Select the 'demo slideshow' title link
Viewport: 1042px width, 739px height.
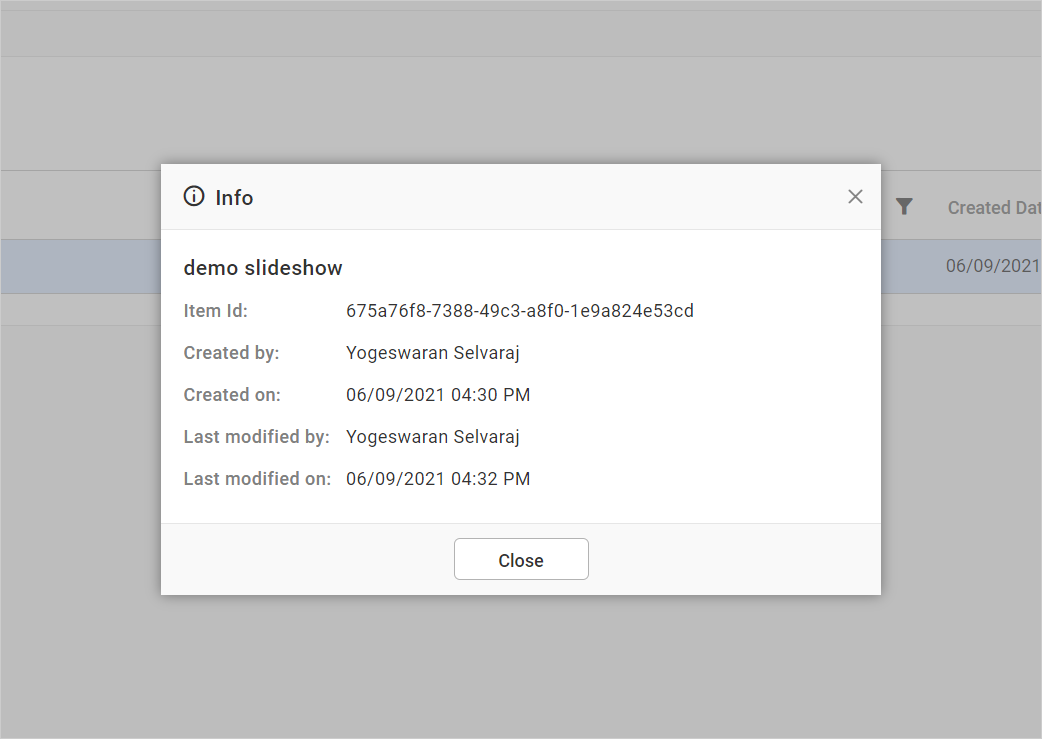click(262, 267)
